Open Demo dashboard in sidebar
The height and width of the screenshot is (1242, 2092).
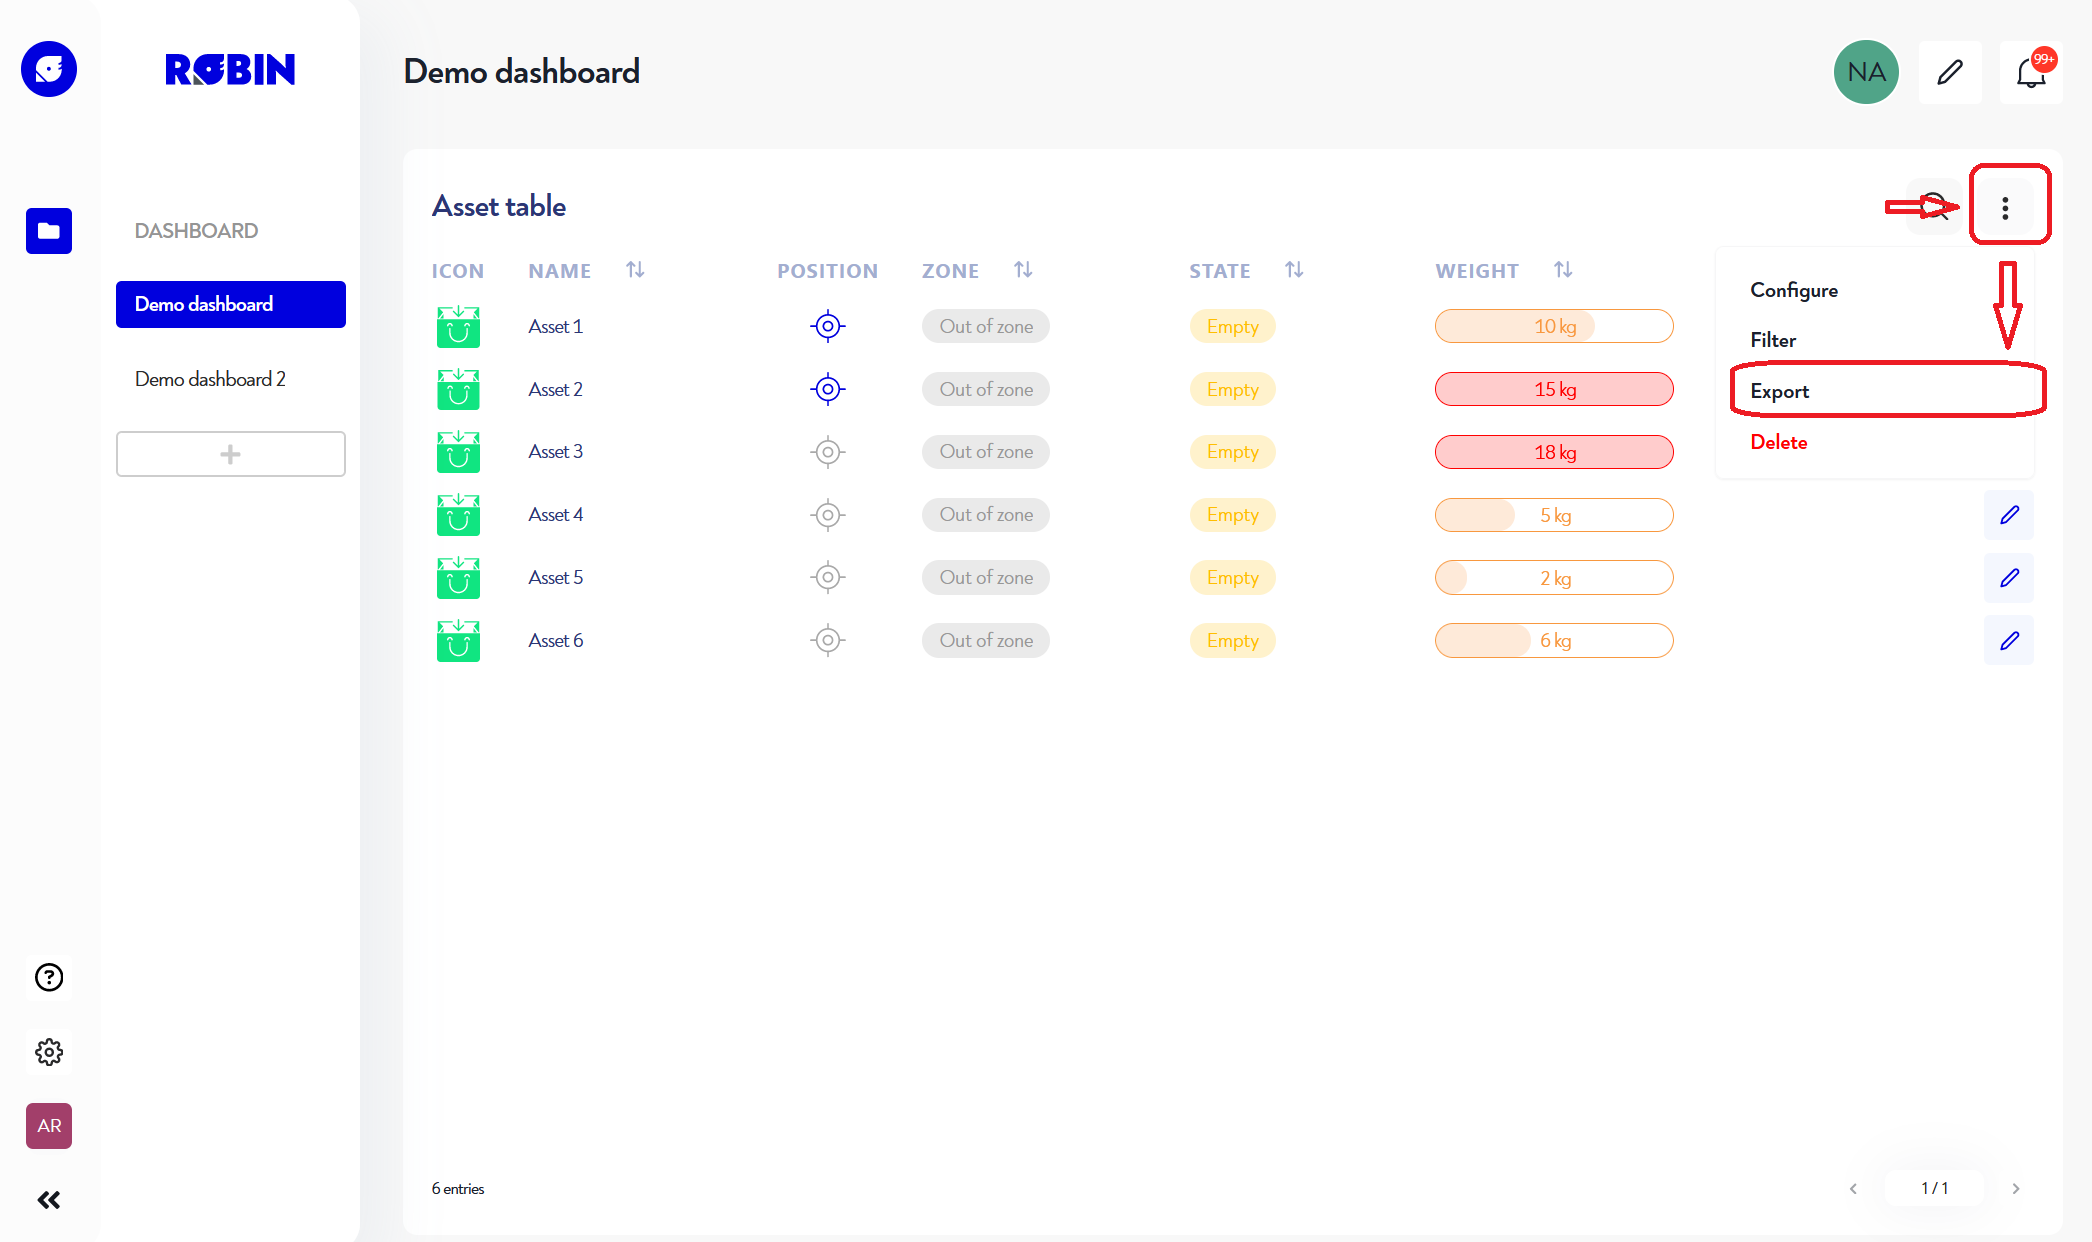coord(231,304)
